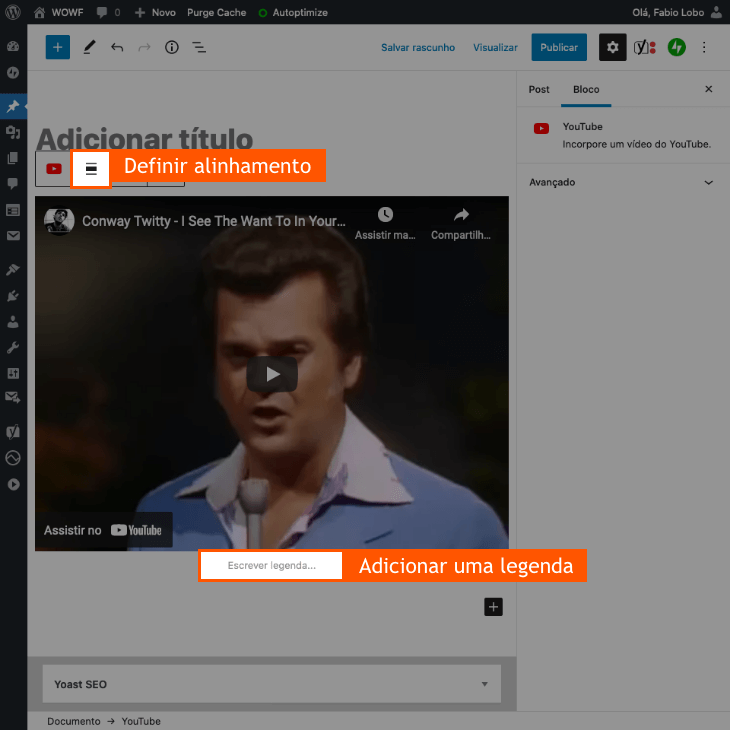Open the Comments sidebar icon
The height and width of the screenshot is (730, 730).
[x=13, y=183]
